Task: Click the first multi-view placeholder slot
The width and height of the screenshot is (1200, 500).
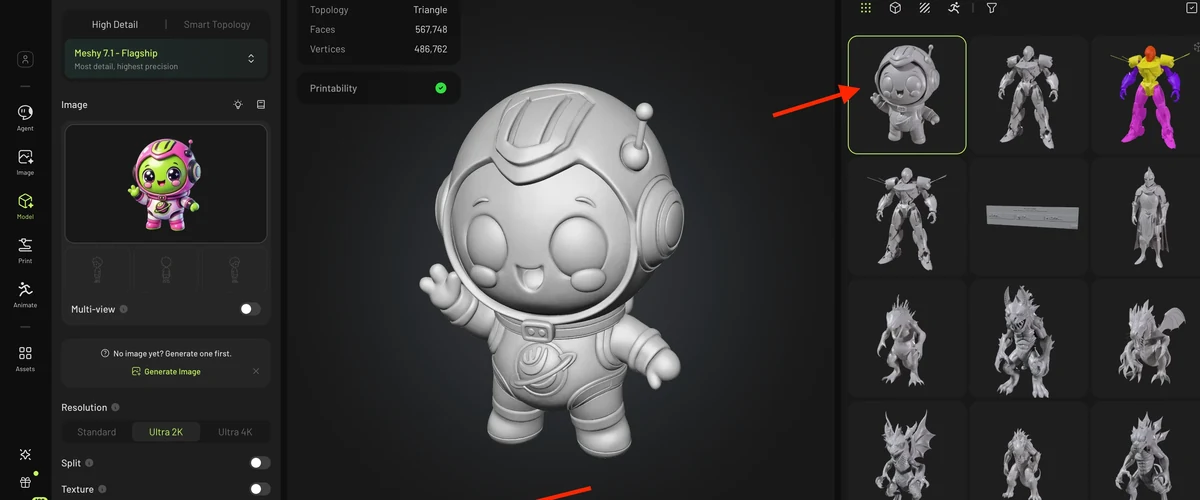Action: (97, 269)
